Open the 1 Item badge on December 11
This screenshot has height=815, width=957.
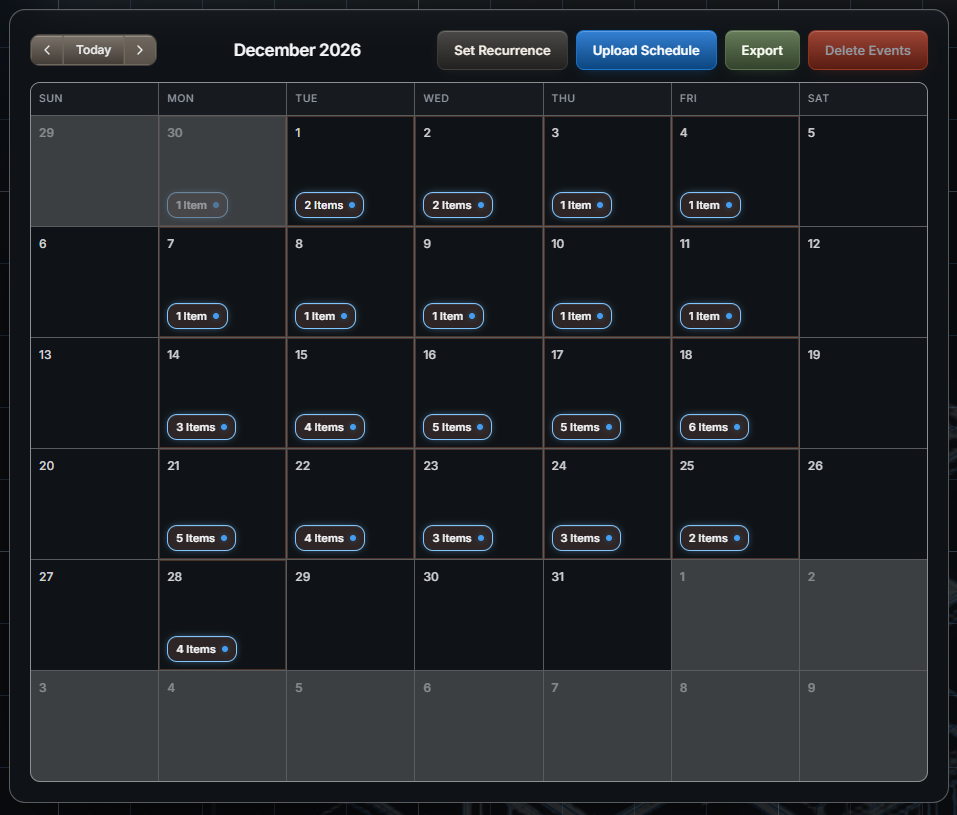pyautogui.click(x=710, y=316)
